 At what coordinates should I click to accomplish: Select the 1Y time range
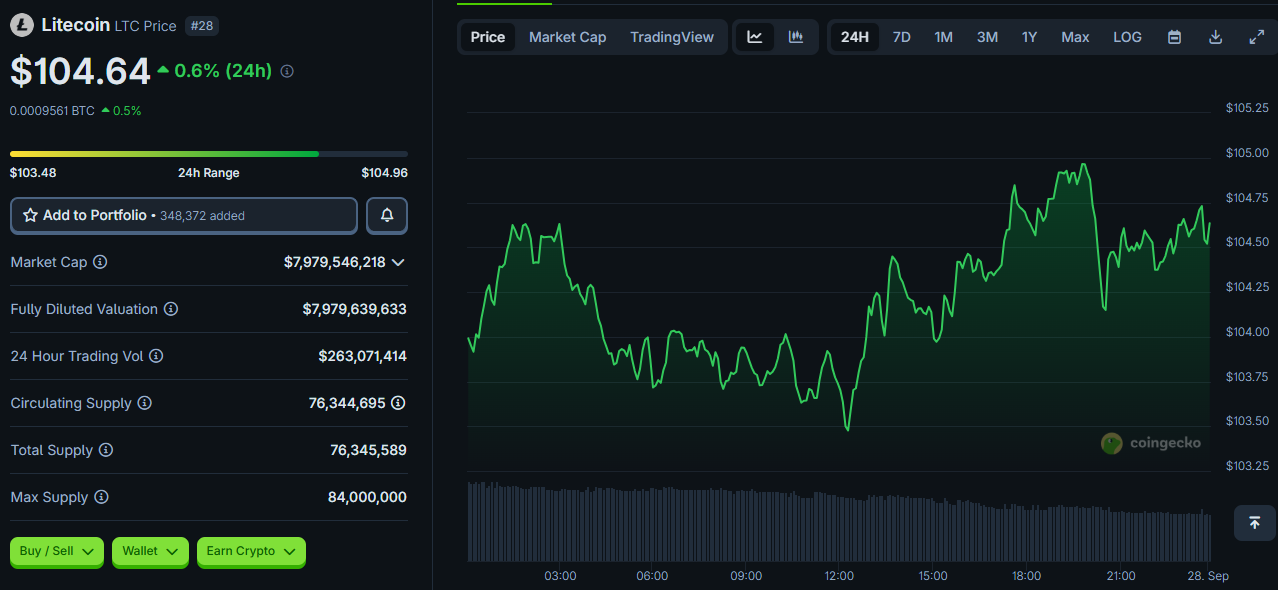pyautogui.click(x=1029, y=37)
